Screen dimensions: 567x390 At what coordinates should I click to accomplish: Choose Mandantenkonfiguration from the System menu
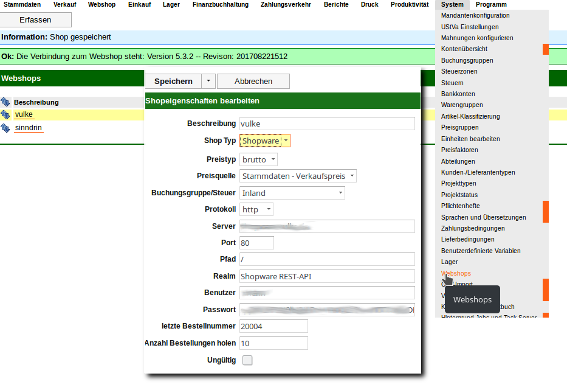tap(475, 16)
